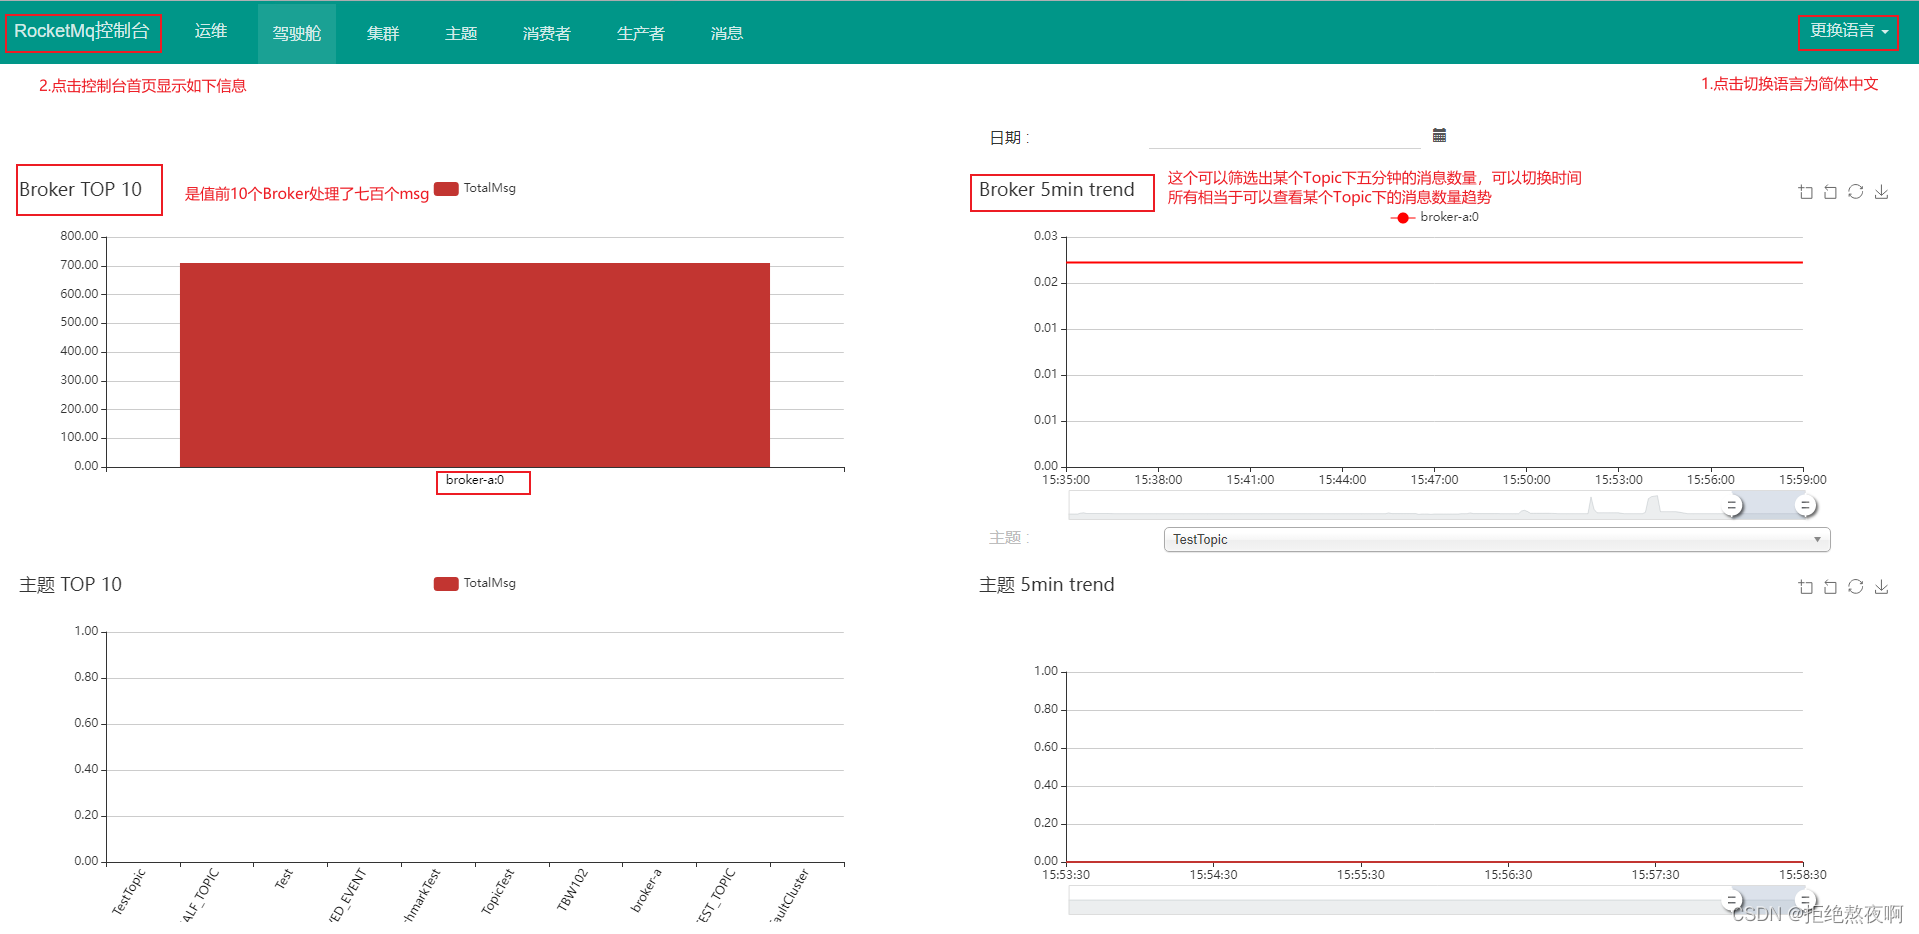1919x934 pixels.
Task: Click the restore icon for 主题 5min trend chart
Action: point(1856,587)
